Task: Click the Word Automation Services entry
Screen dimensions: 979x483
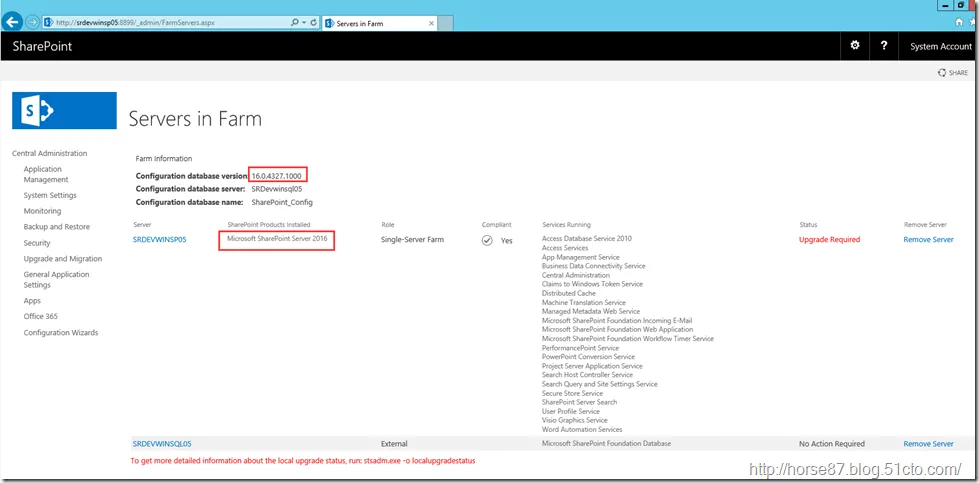Action: [582, 429]
